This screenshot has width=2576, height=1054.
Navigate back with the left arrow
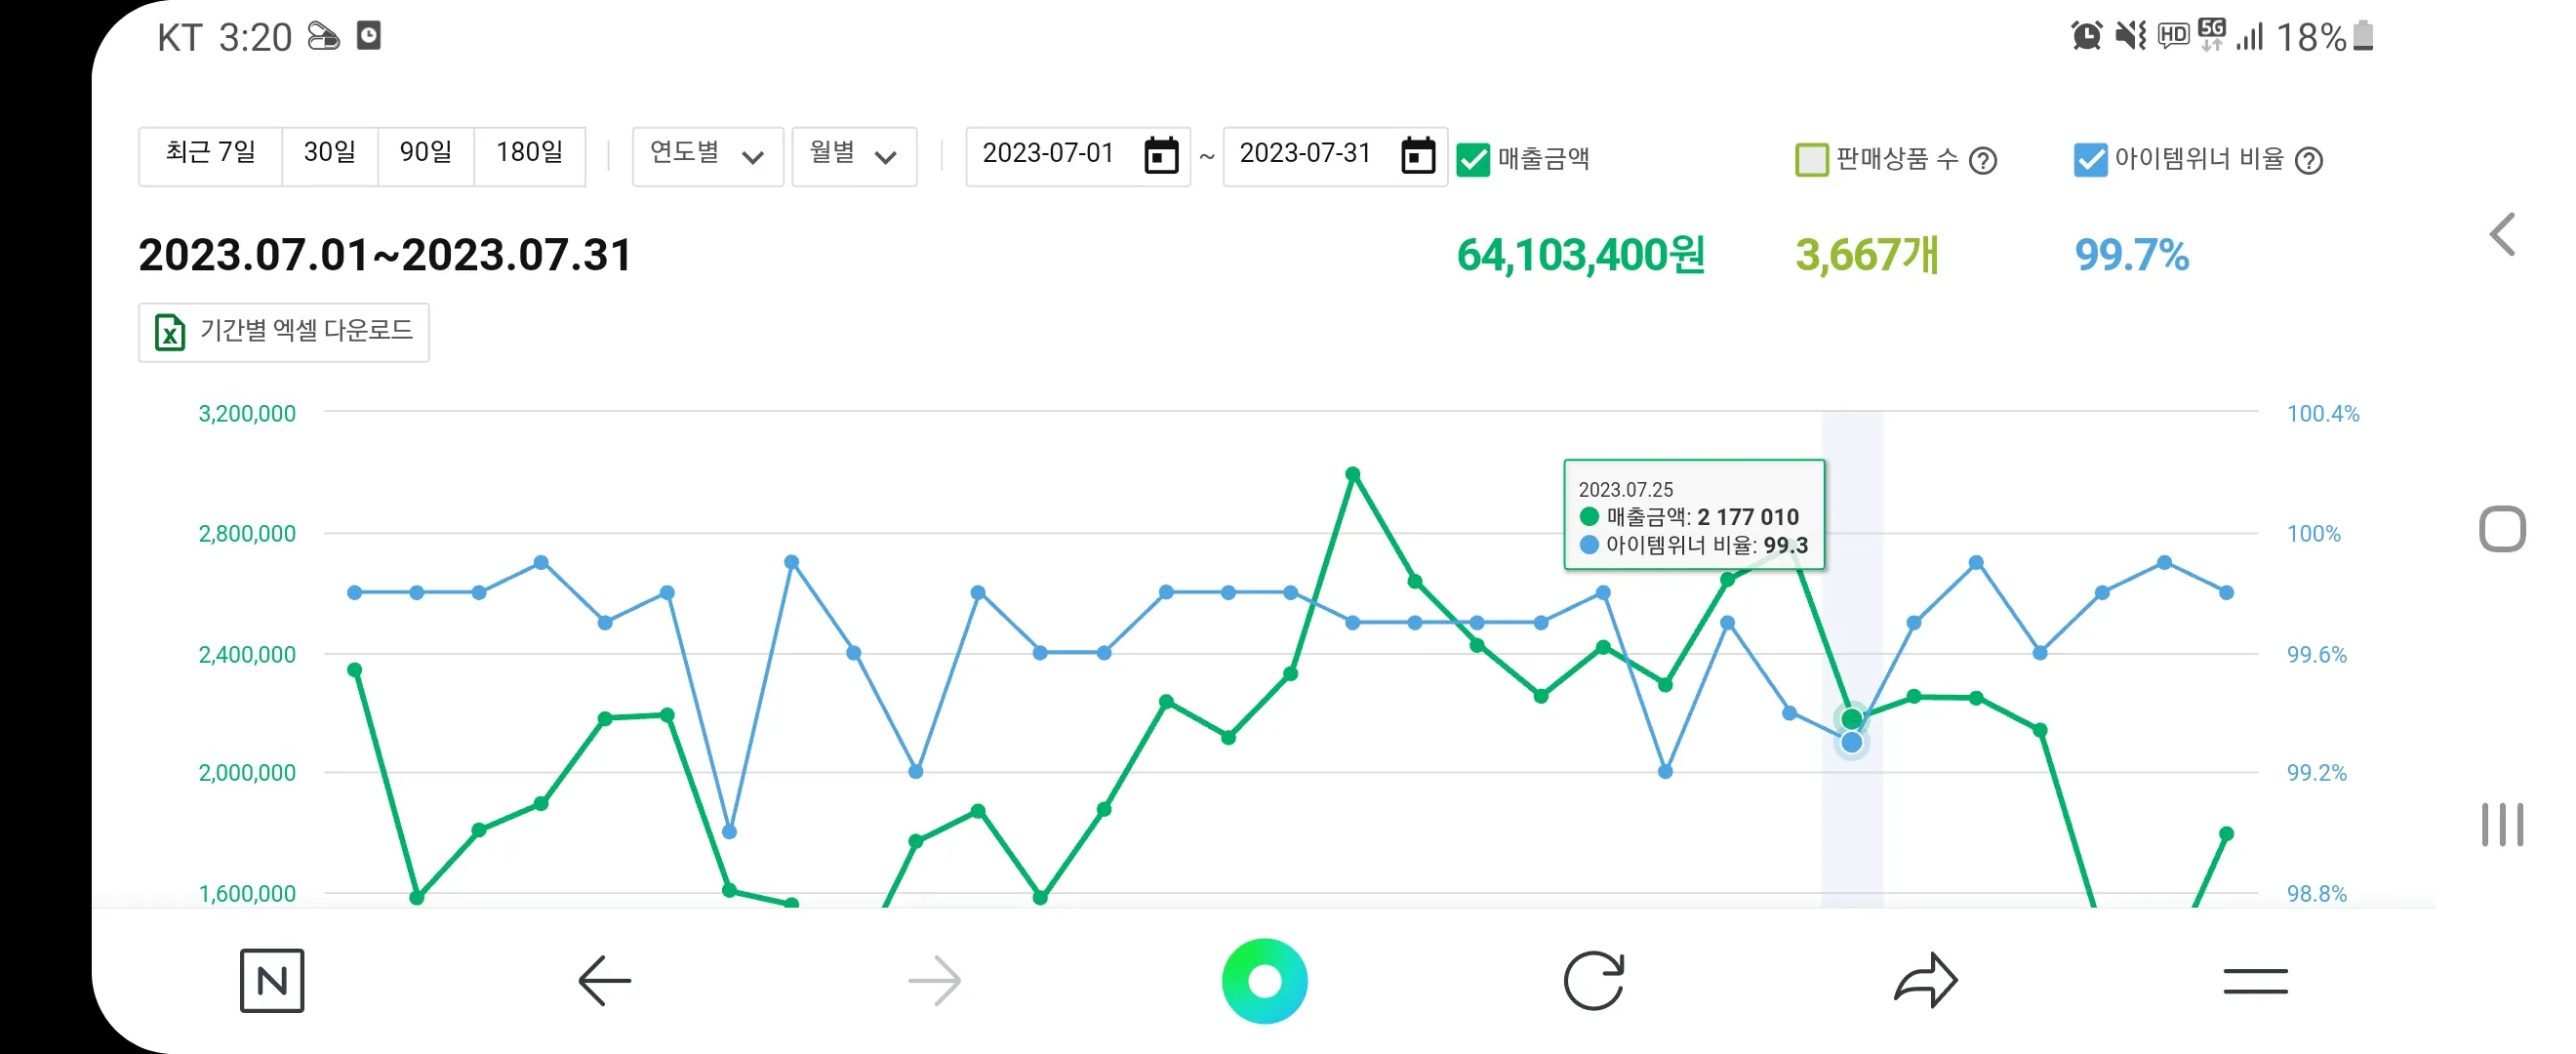click(x=601, y=981)
